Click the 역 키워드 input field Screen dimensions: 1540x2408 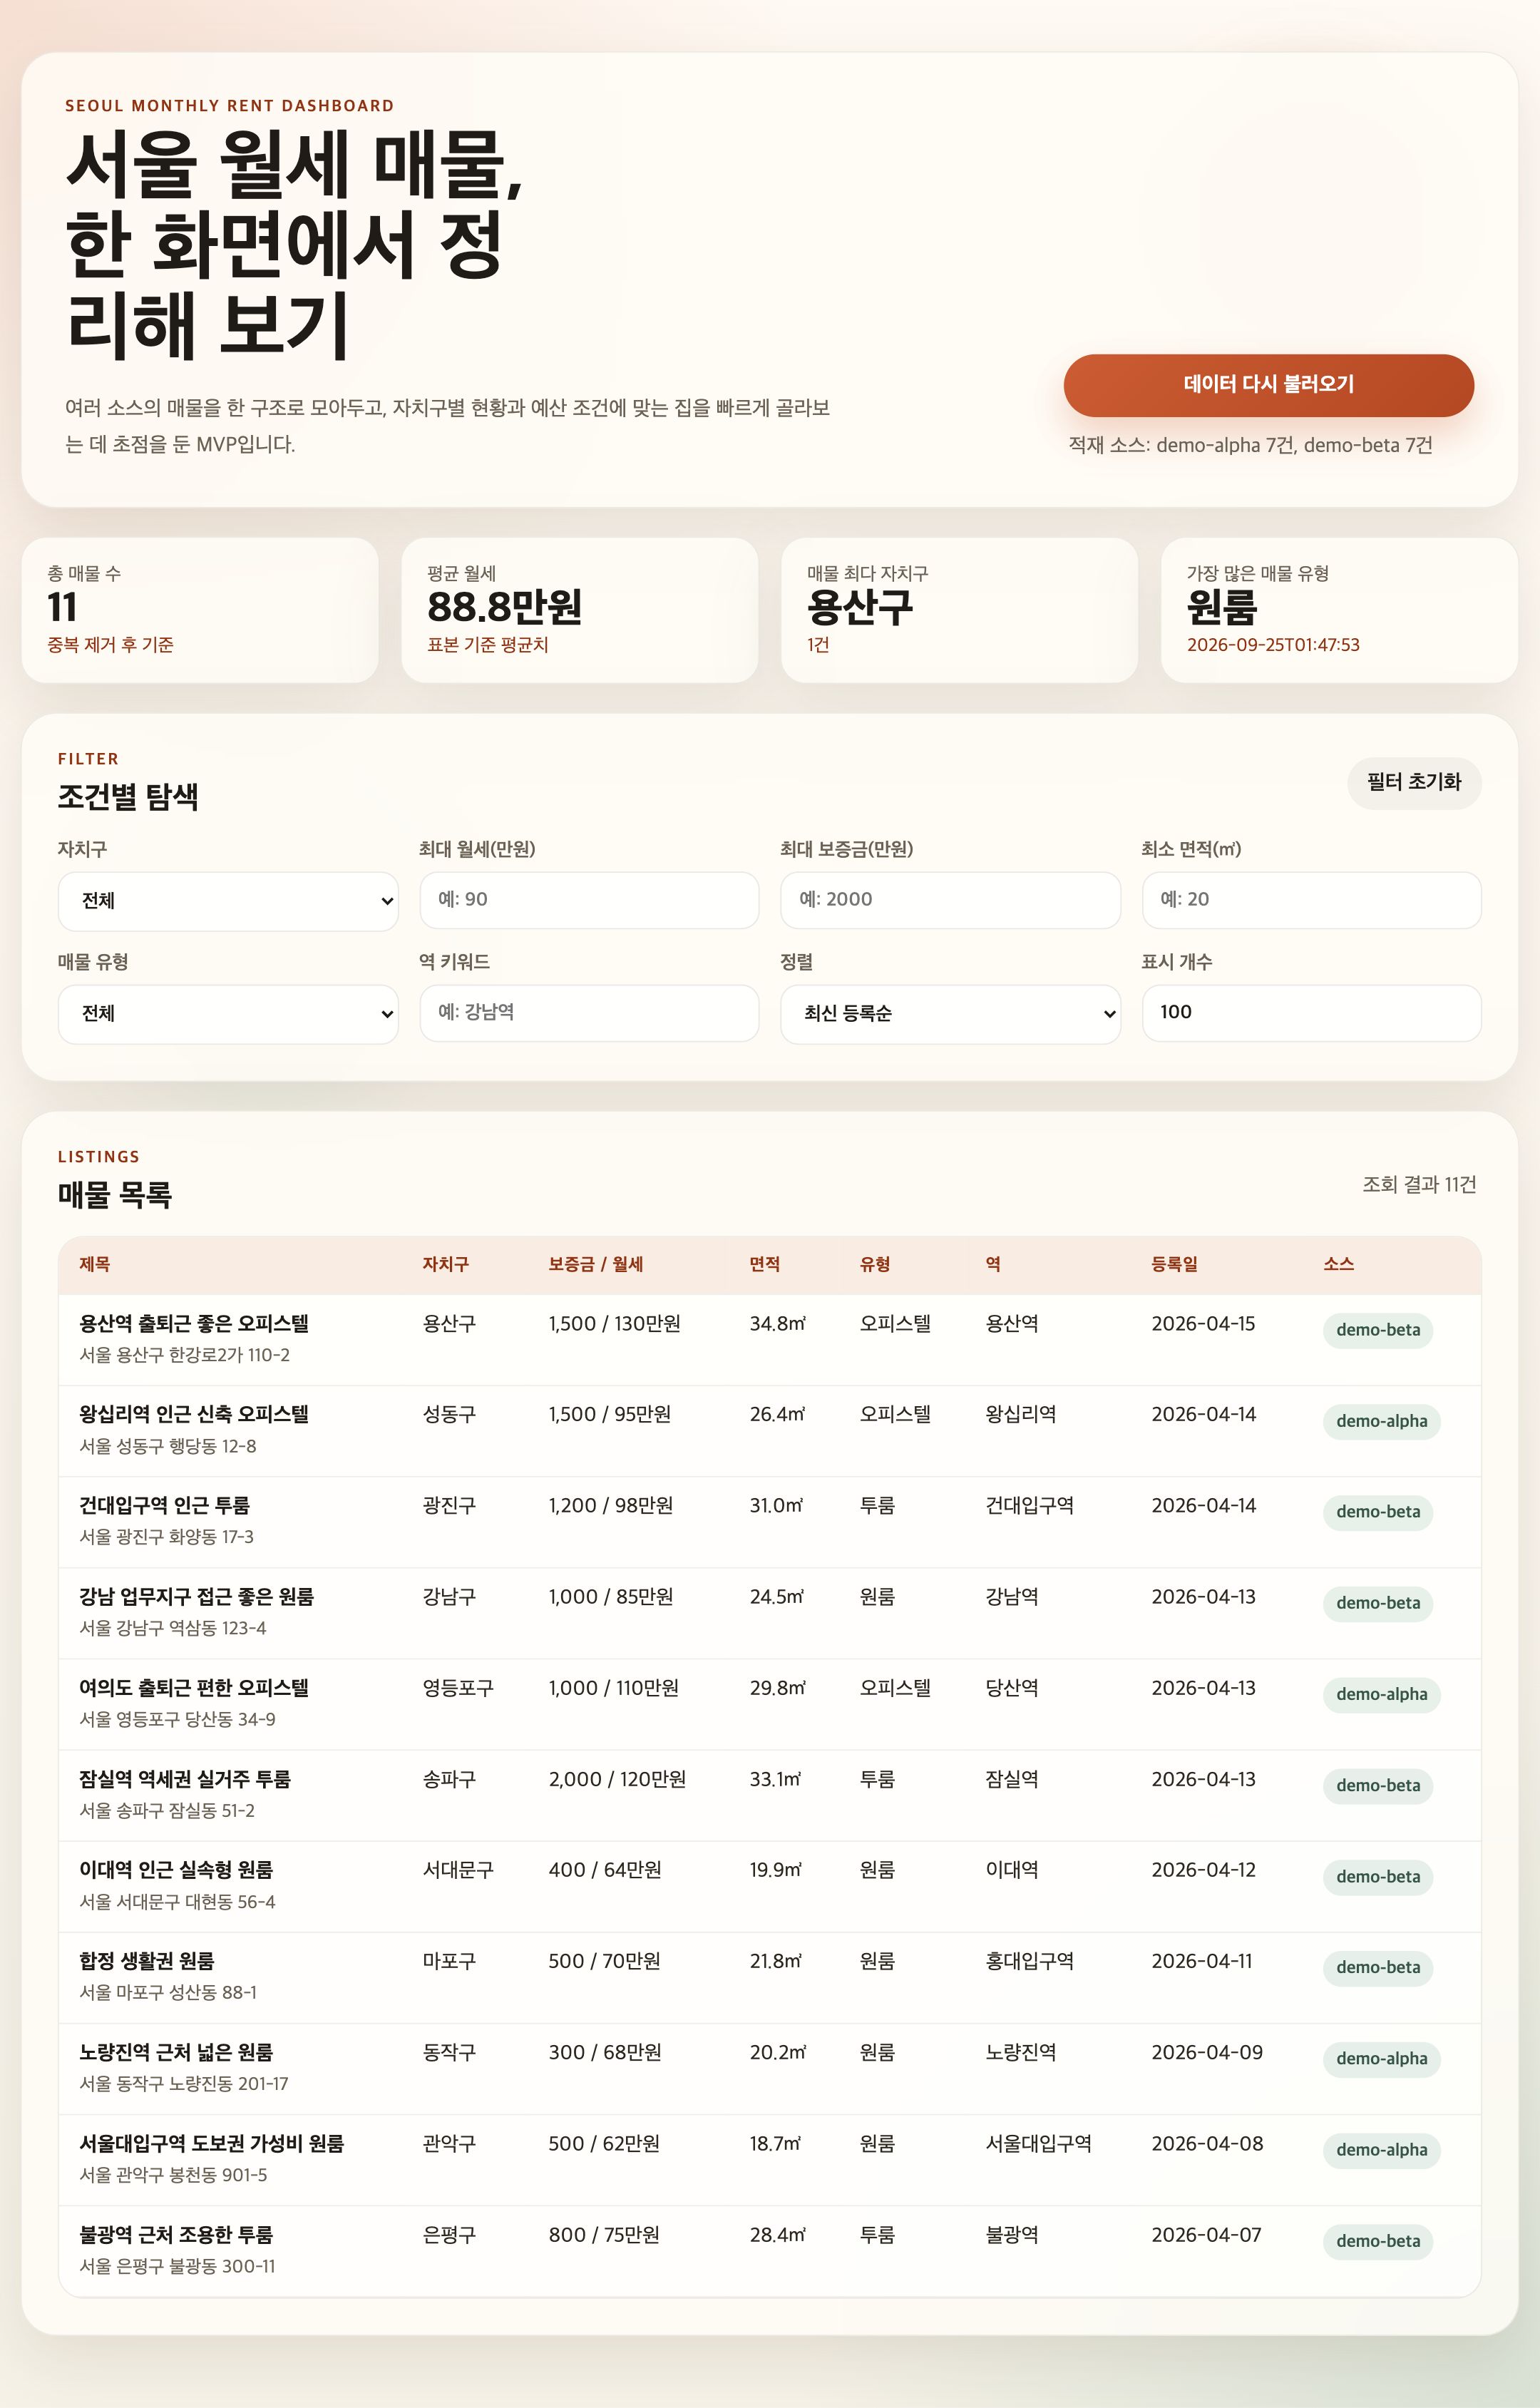click(x=589, y=1013)
